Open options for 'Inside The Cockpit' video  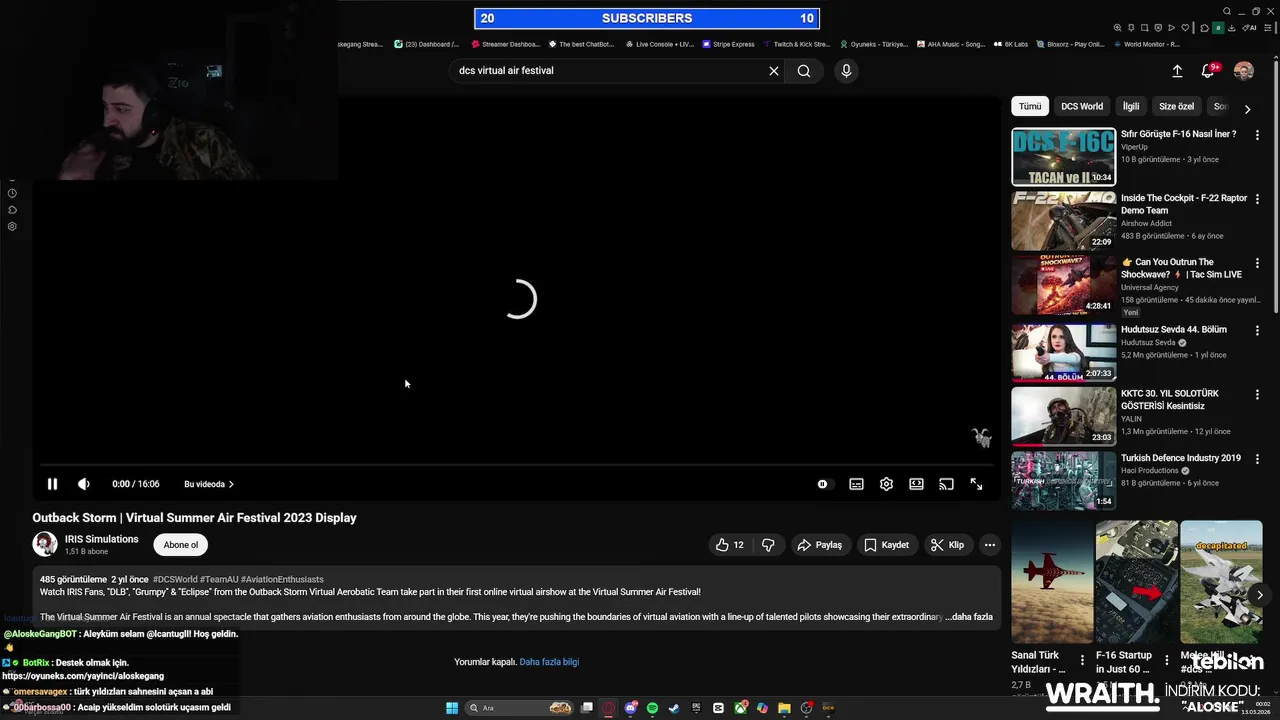[1257, 199]
